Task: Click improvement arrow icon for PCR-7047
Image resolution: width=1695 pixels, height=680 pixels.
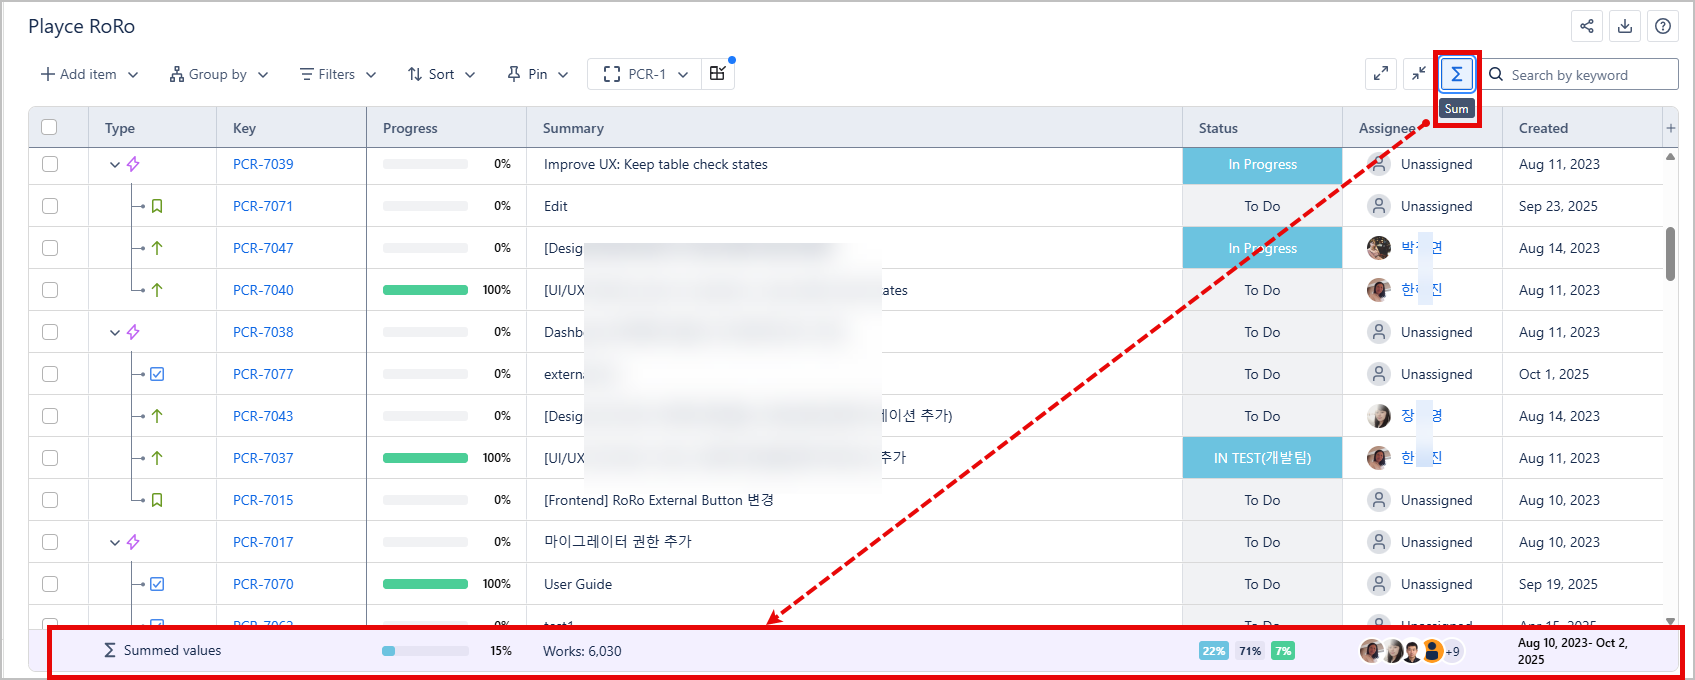Action: click(157, 248)
